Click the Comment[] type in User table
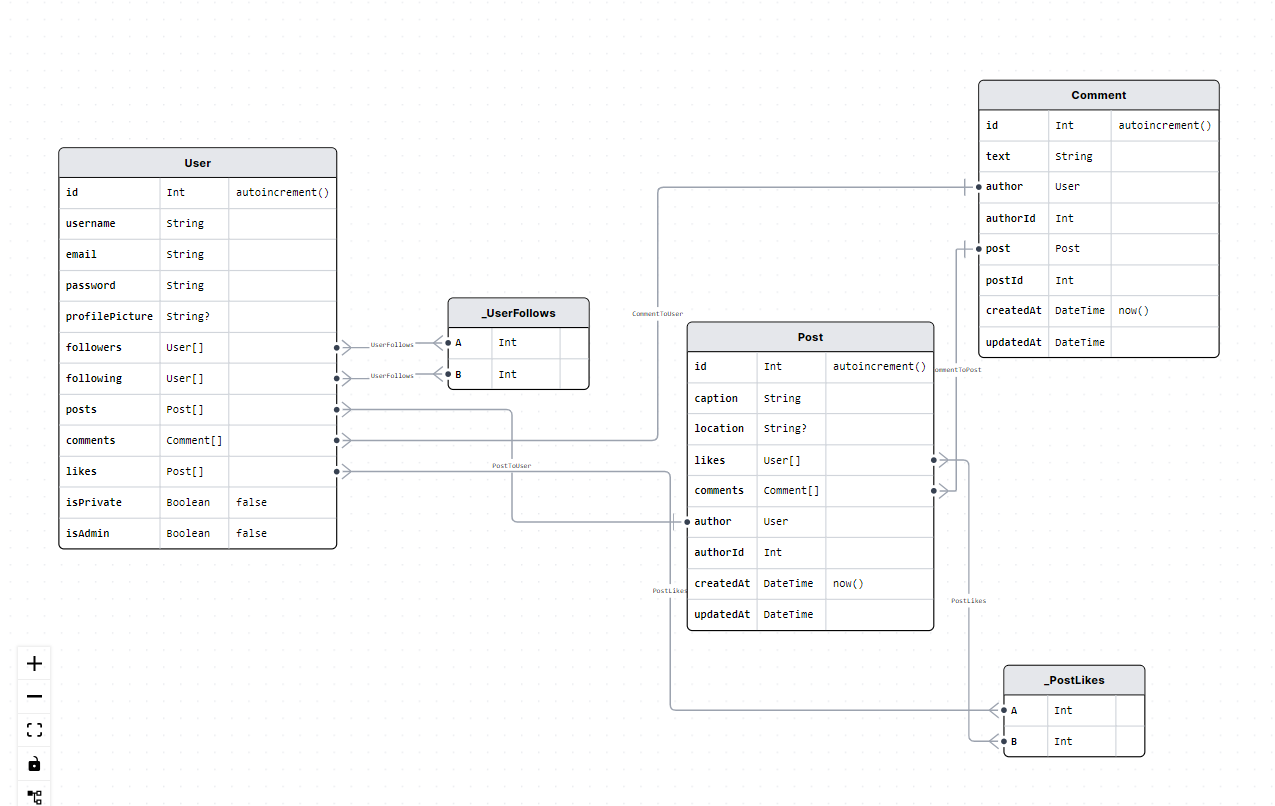 coord(194,440)
